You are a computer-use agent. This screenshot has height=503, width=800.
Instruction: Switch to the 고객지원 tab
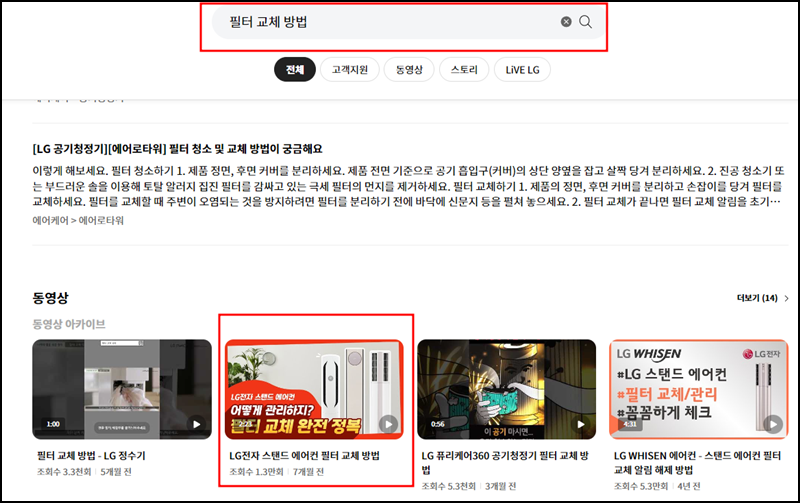coord(349,69)
